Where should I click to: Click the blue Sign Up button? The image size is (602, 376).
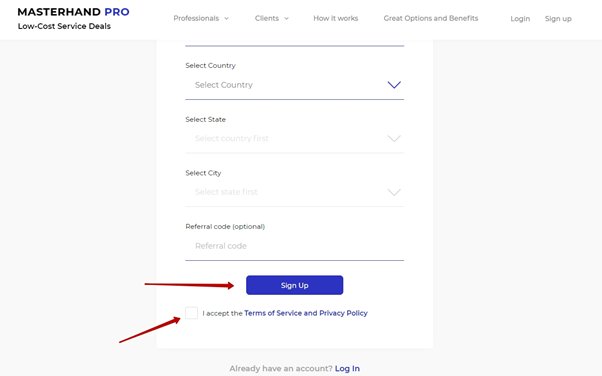294,285
